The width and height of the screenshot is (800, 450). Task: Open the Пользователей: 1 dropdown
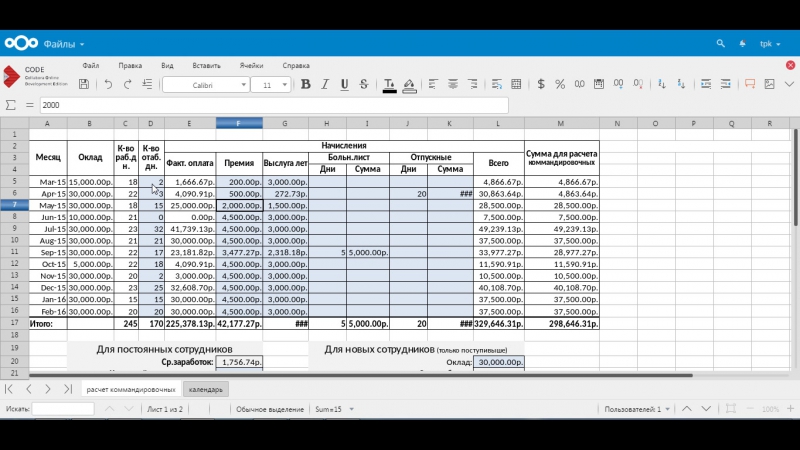[x=637, y=409]
